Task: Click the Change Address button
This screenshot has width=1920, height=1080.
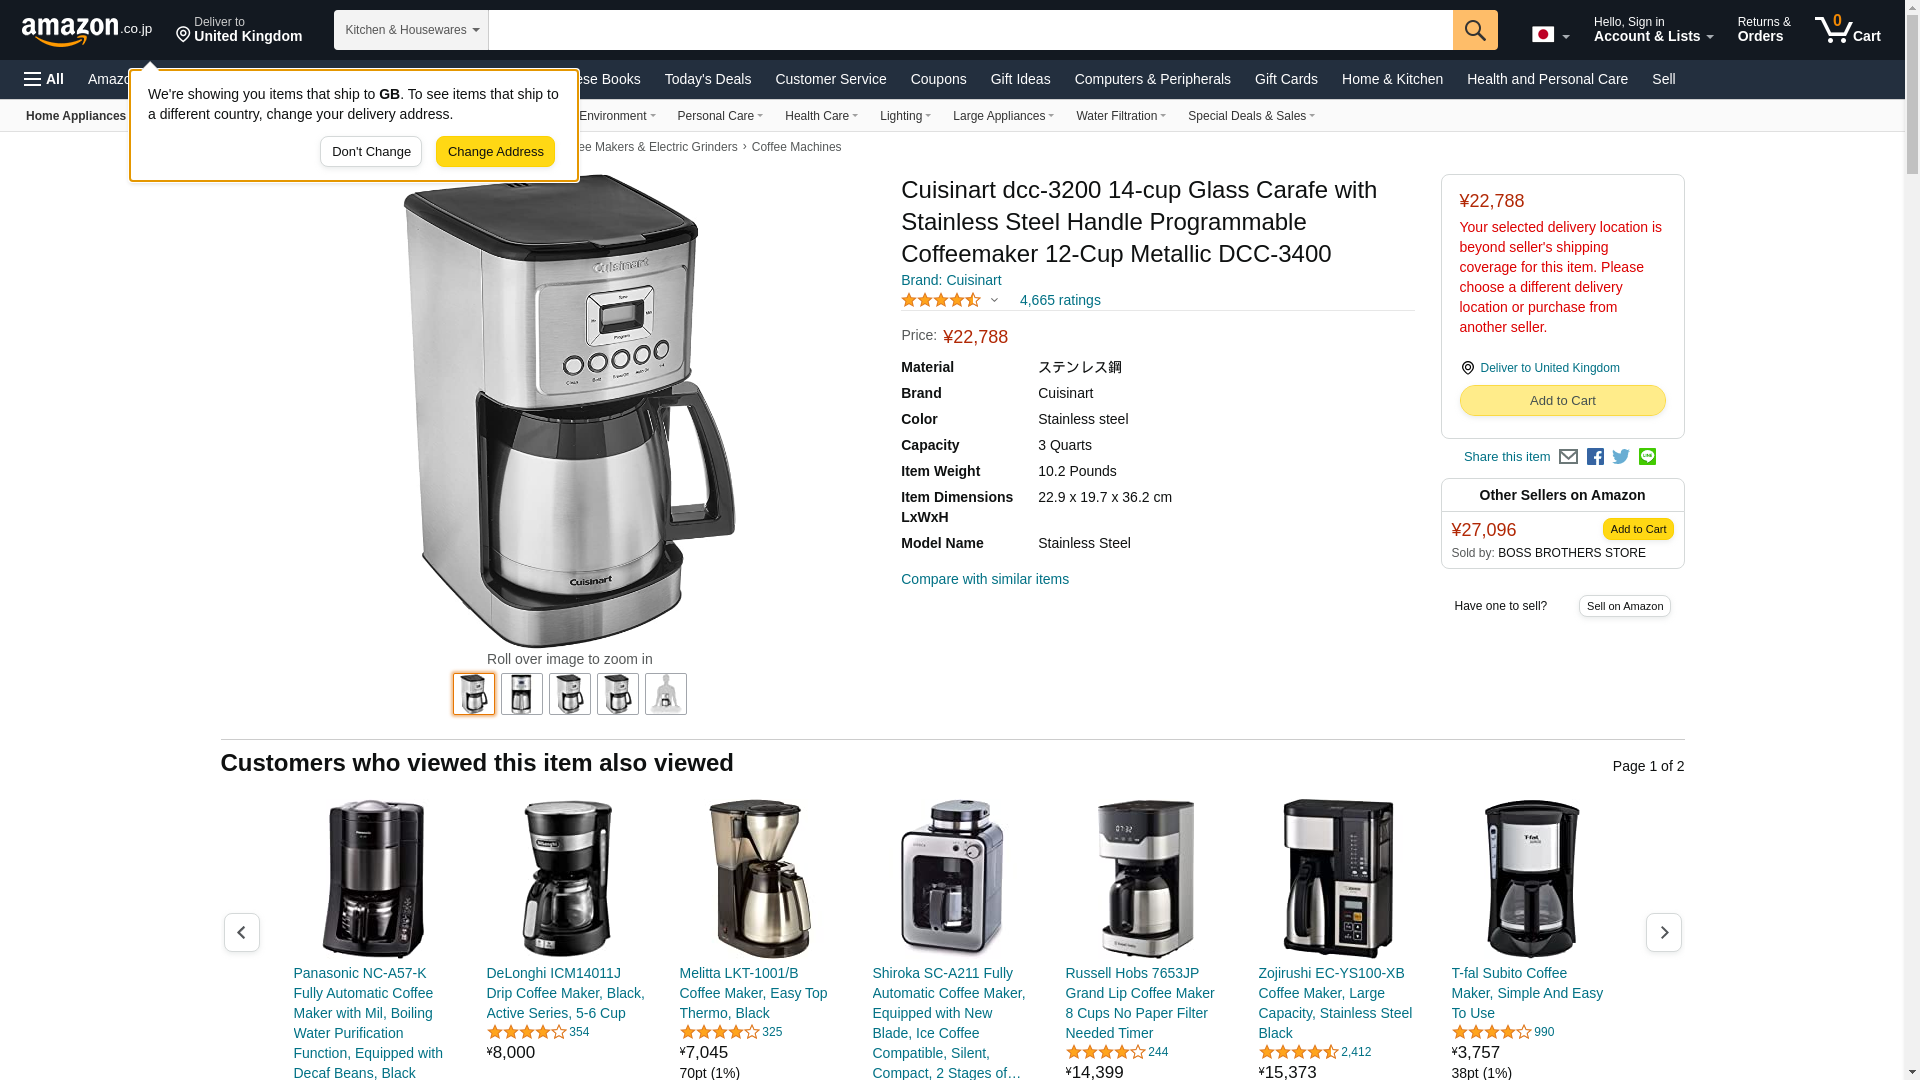Action: pos(495,152)
